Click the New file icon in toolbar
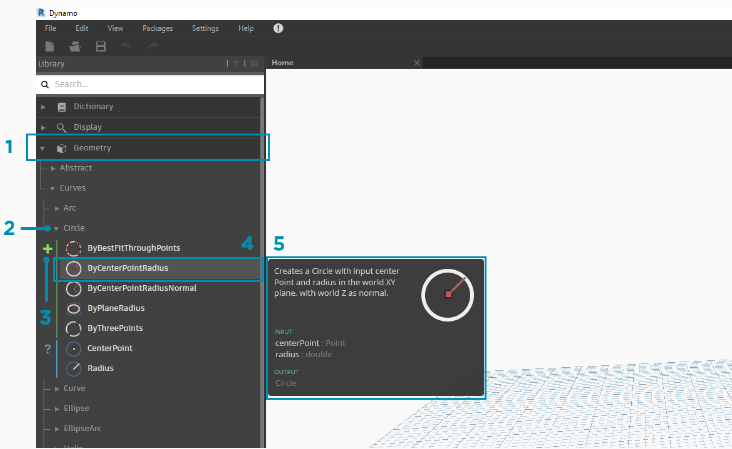The height and width of the screenshot is (449, 732). tap(49, 46)
